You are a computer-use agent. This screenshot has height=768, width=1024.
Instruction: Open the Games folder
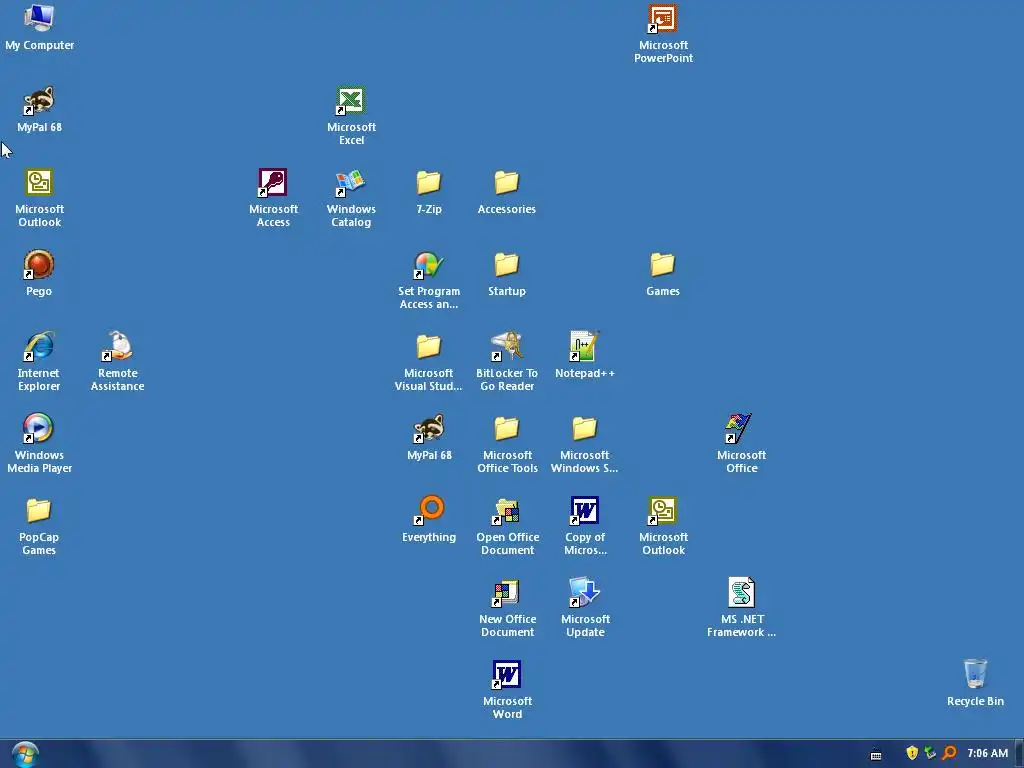663,274
